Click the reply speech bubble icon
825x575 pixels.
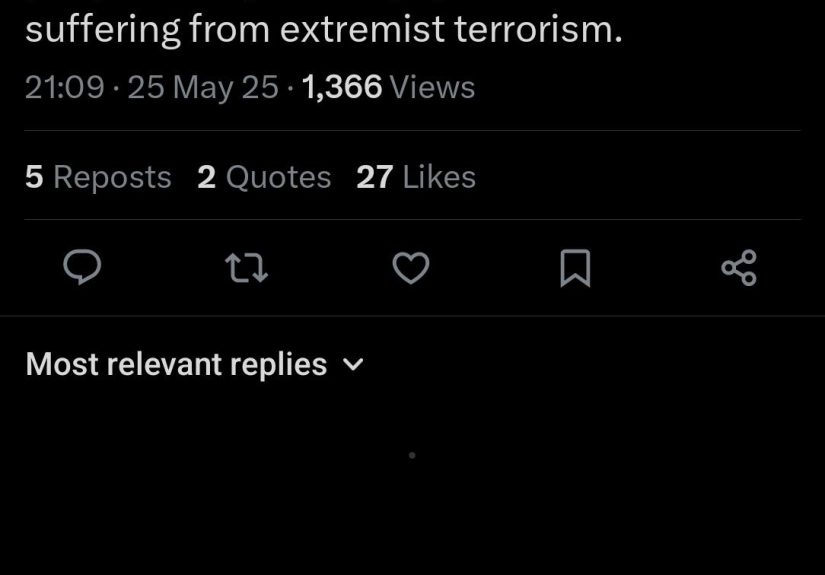[82, 267]
